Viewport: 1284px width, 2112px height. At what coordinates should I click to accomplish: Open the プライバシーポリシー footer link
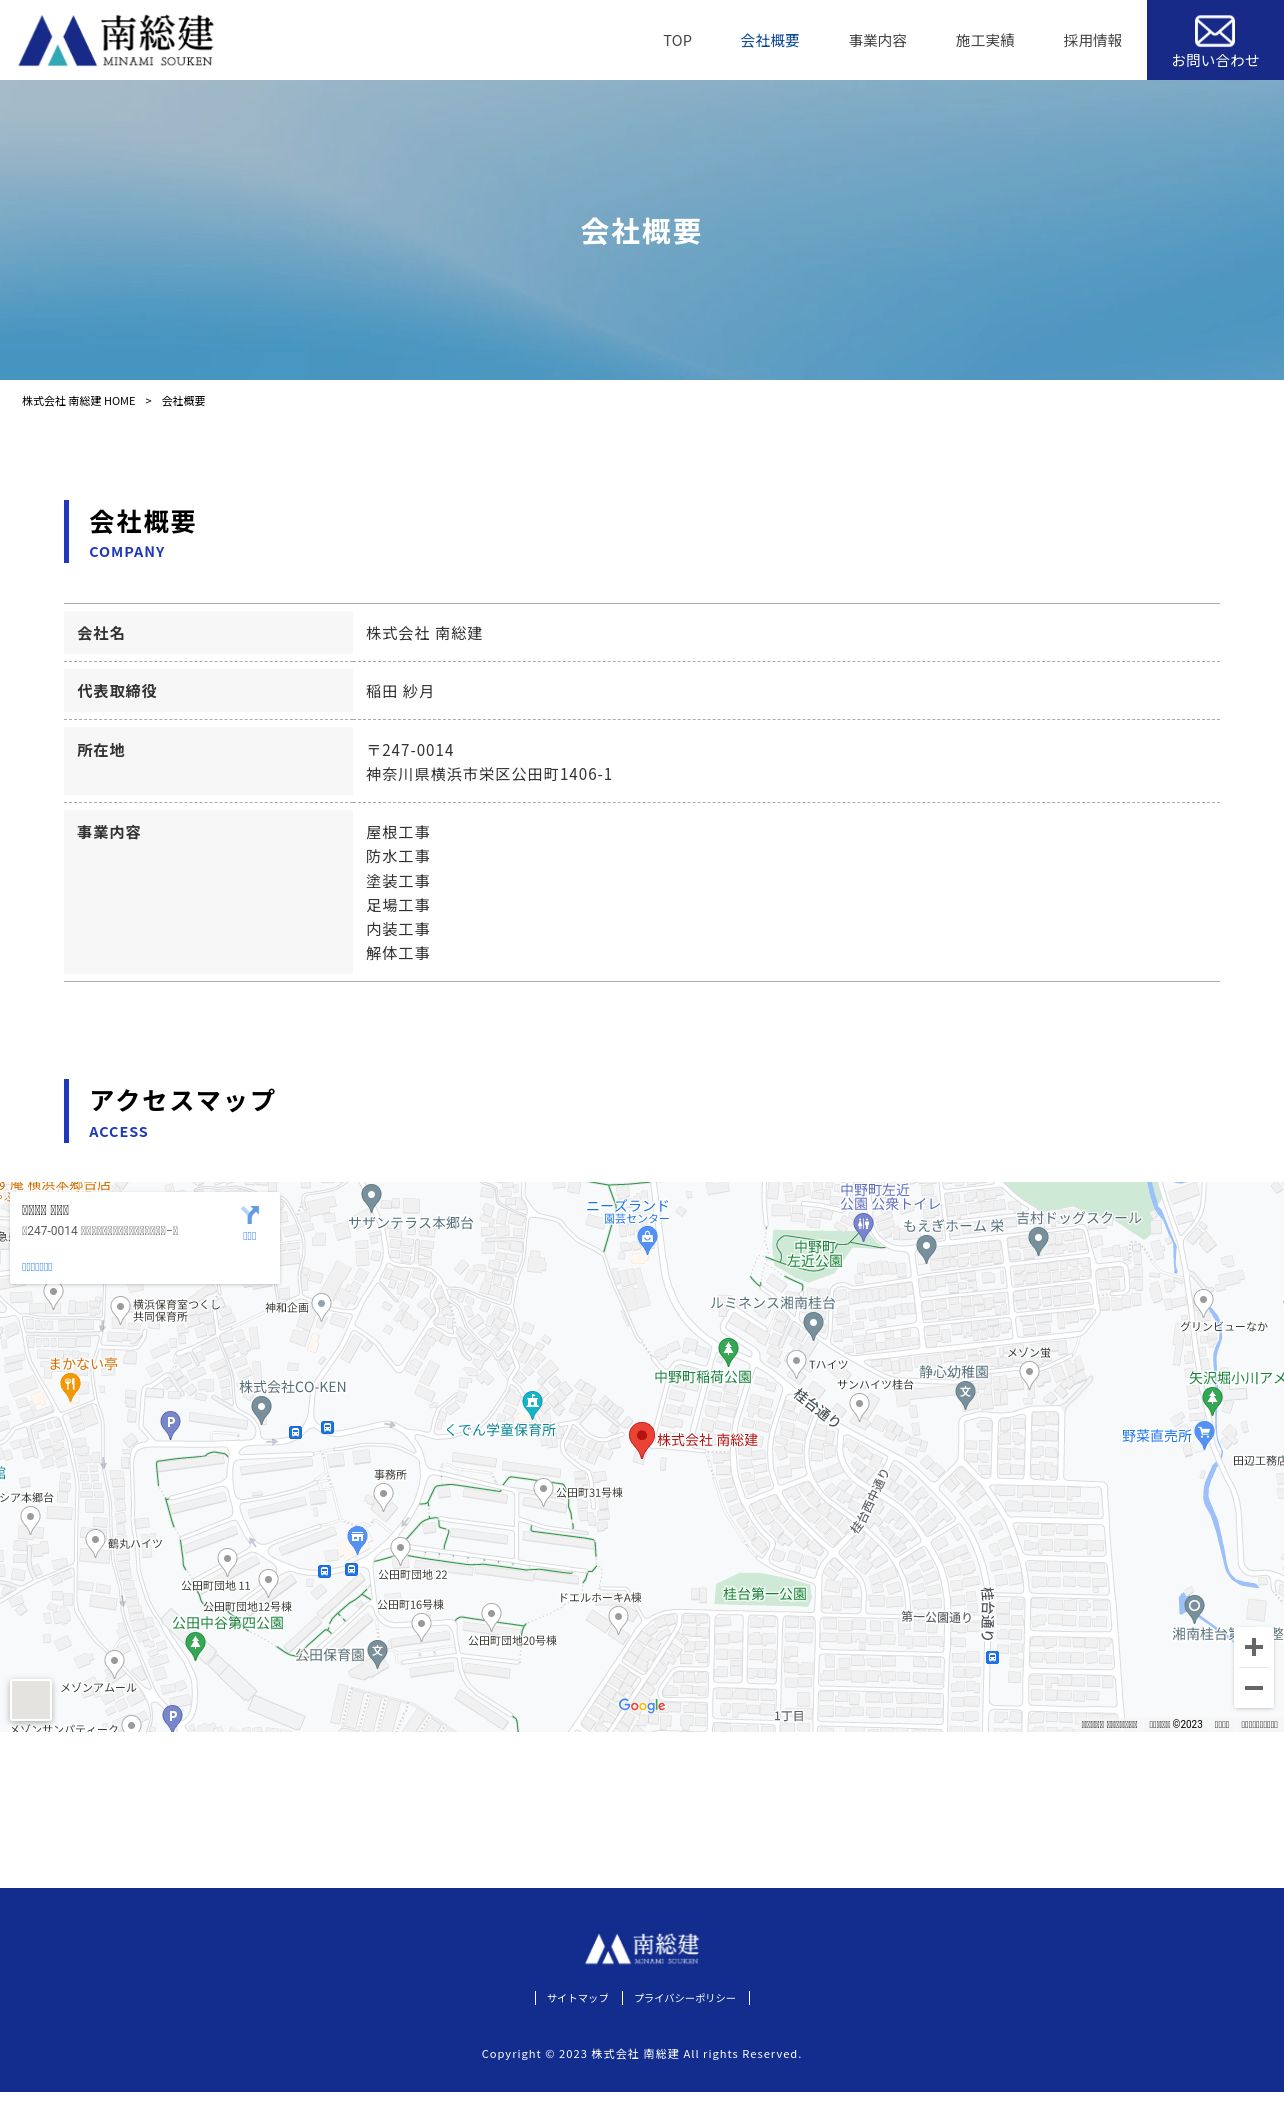pos(685,1998)
